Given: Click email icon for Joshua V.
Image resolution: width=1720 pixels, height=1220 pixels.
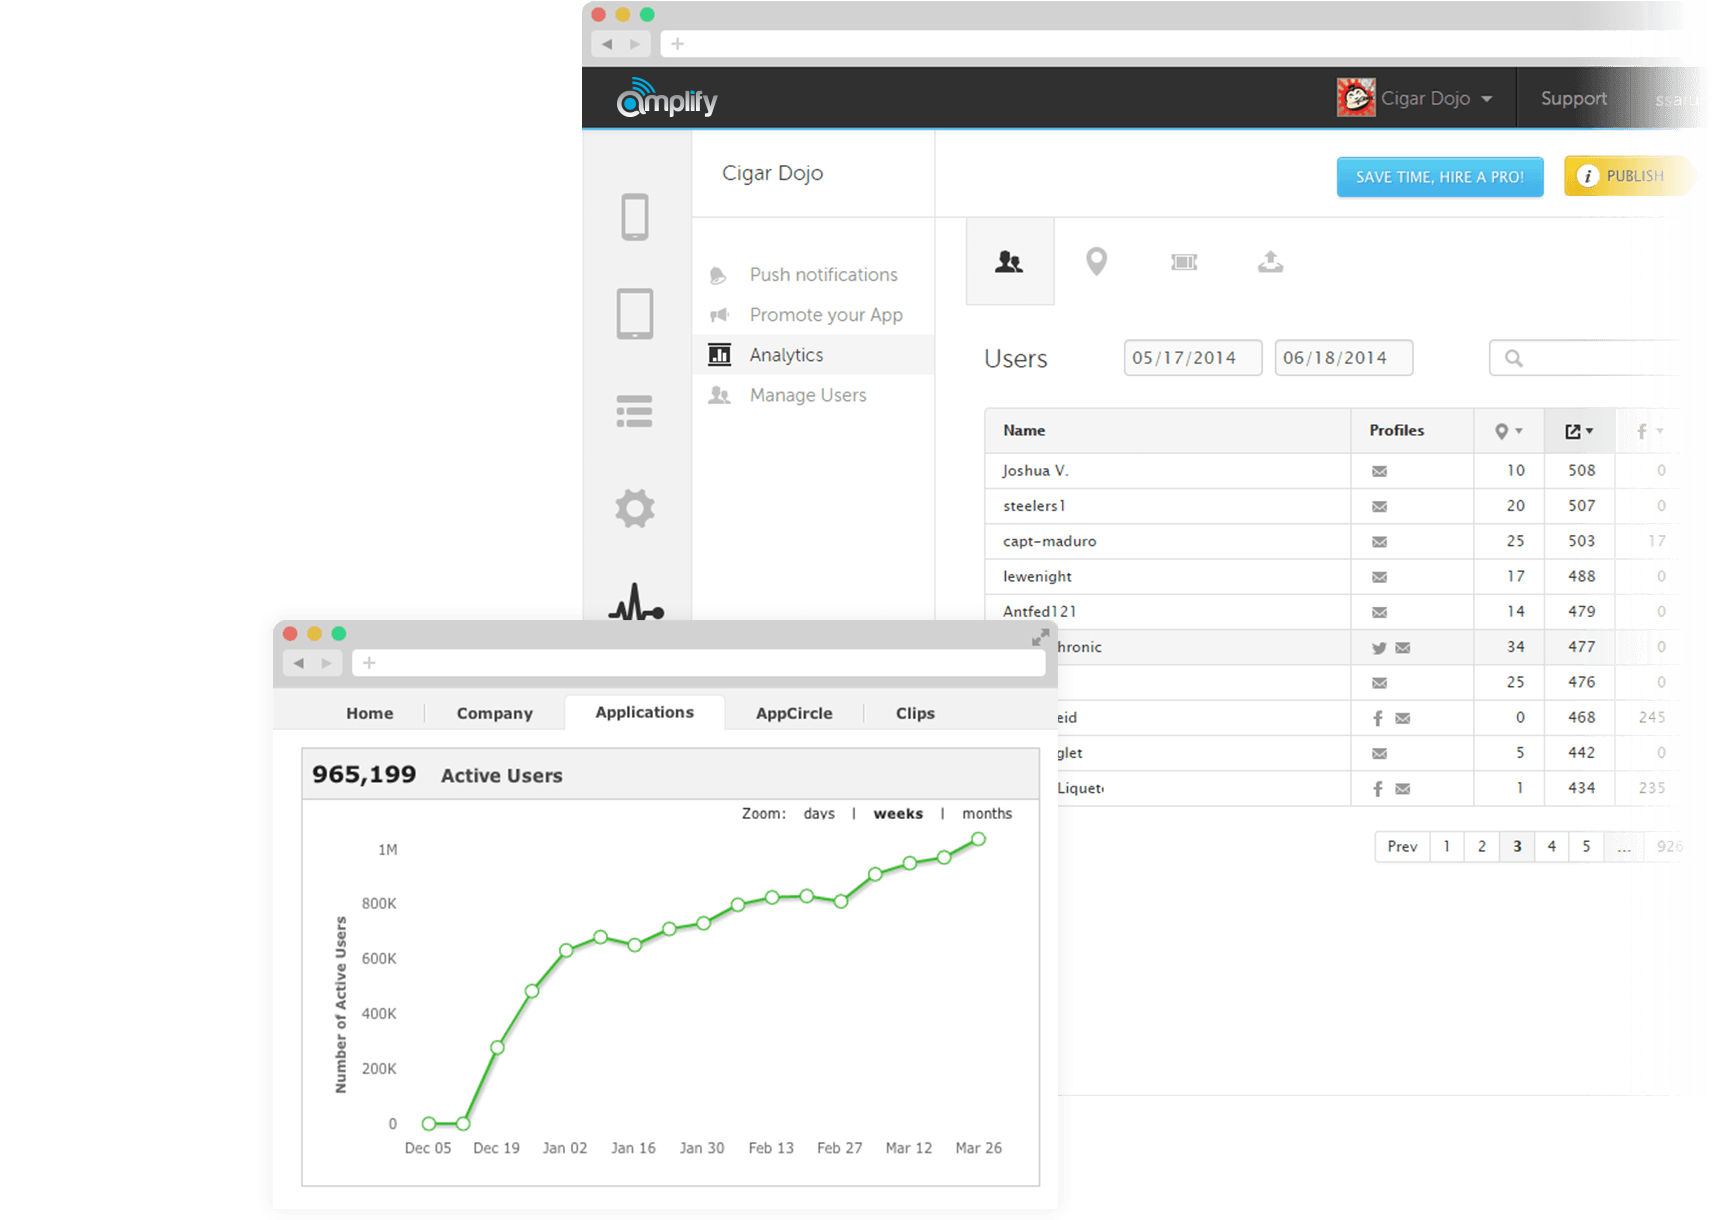Looking at the screenshot, I should pyautogui.click(x=1379, y=471).
